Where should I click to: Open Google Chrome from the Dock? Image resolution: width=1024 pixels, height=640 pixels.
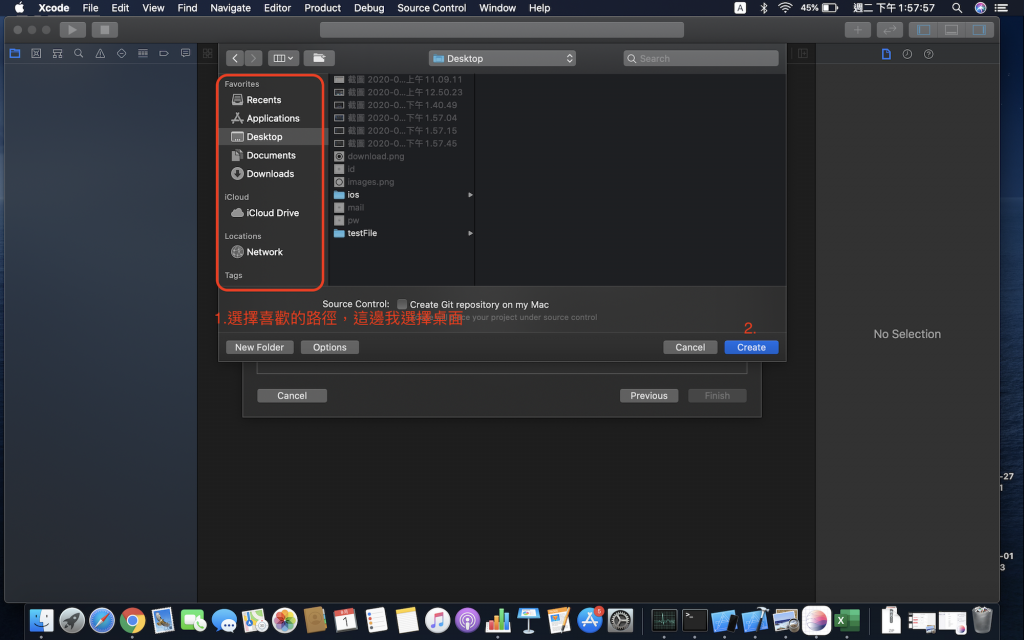[133, 620]
